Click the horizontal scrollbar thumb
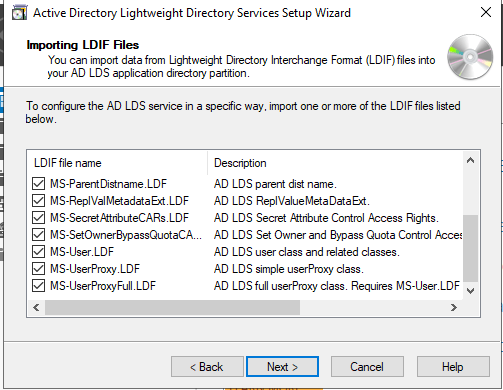503x390 pixels. coord(173,307)
